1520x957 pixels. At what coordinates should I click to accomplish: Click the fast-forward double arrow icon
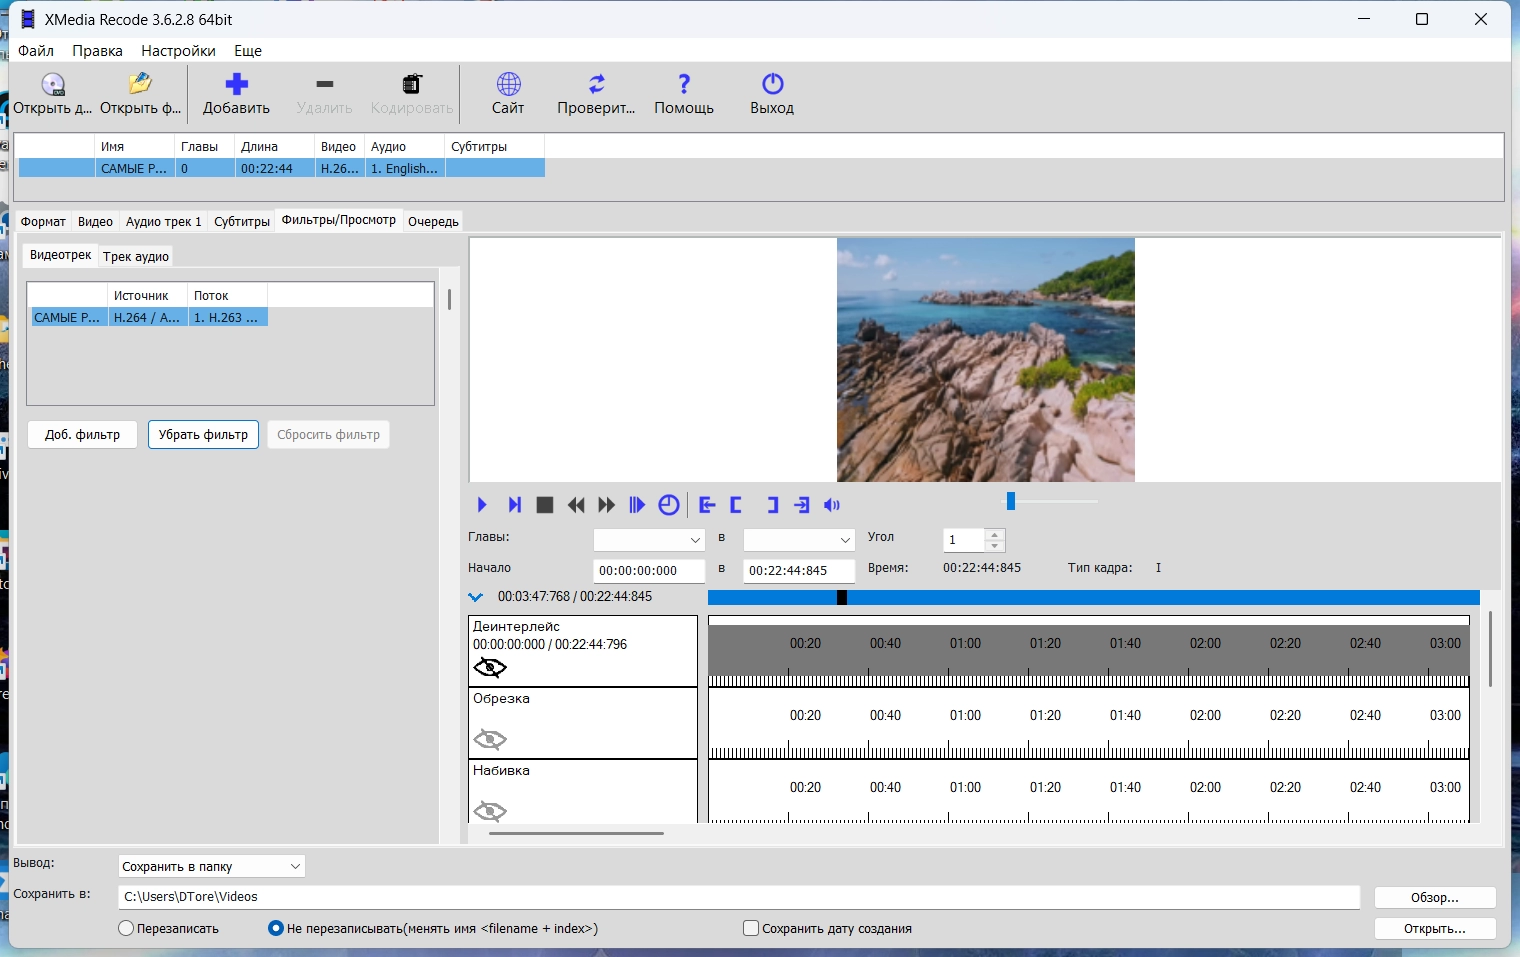point(606,505)
